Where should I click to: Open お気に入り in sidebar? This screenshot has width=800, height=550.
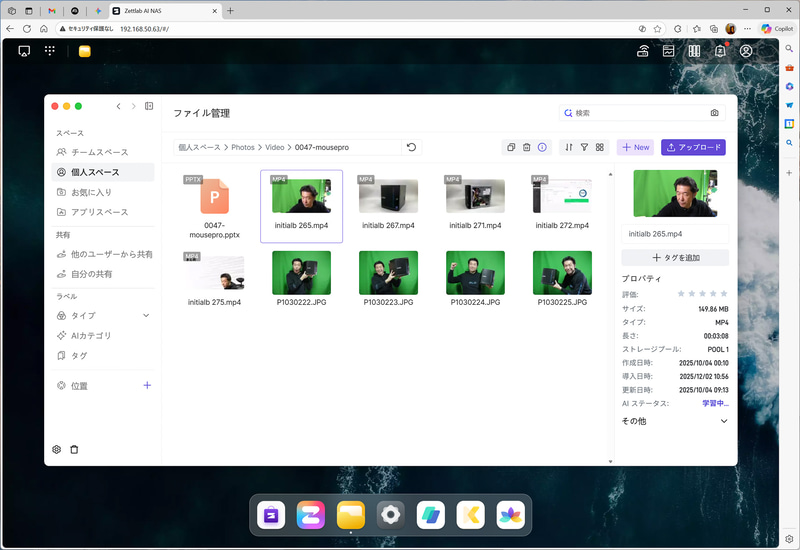(x=103, y=192)
